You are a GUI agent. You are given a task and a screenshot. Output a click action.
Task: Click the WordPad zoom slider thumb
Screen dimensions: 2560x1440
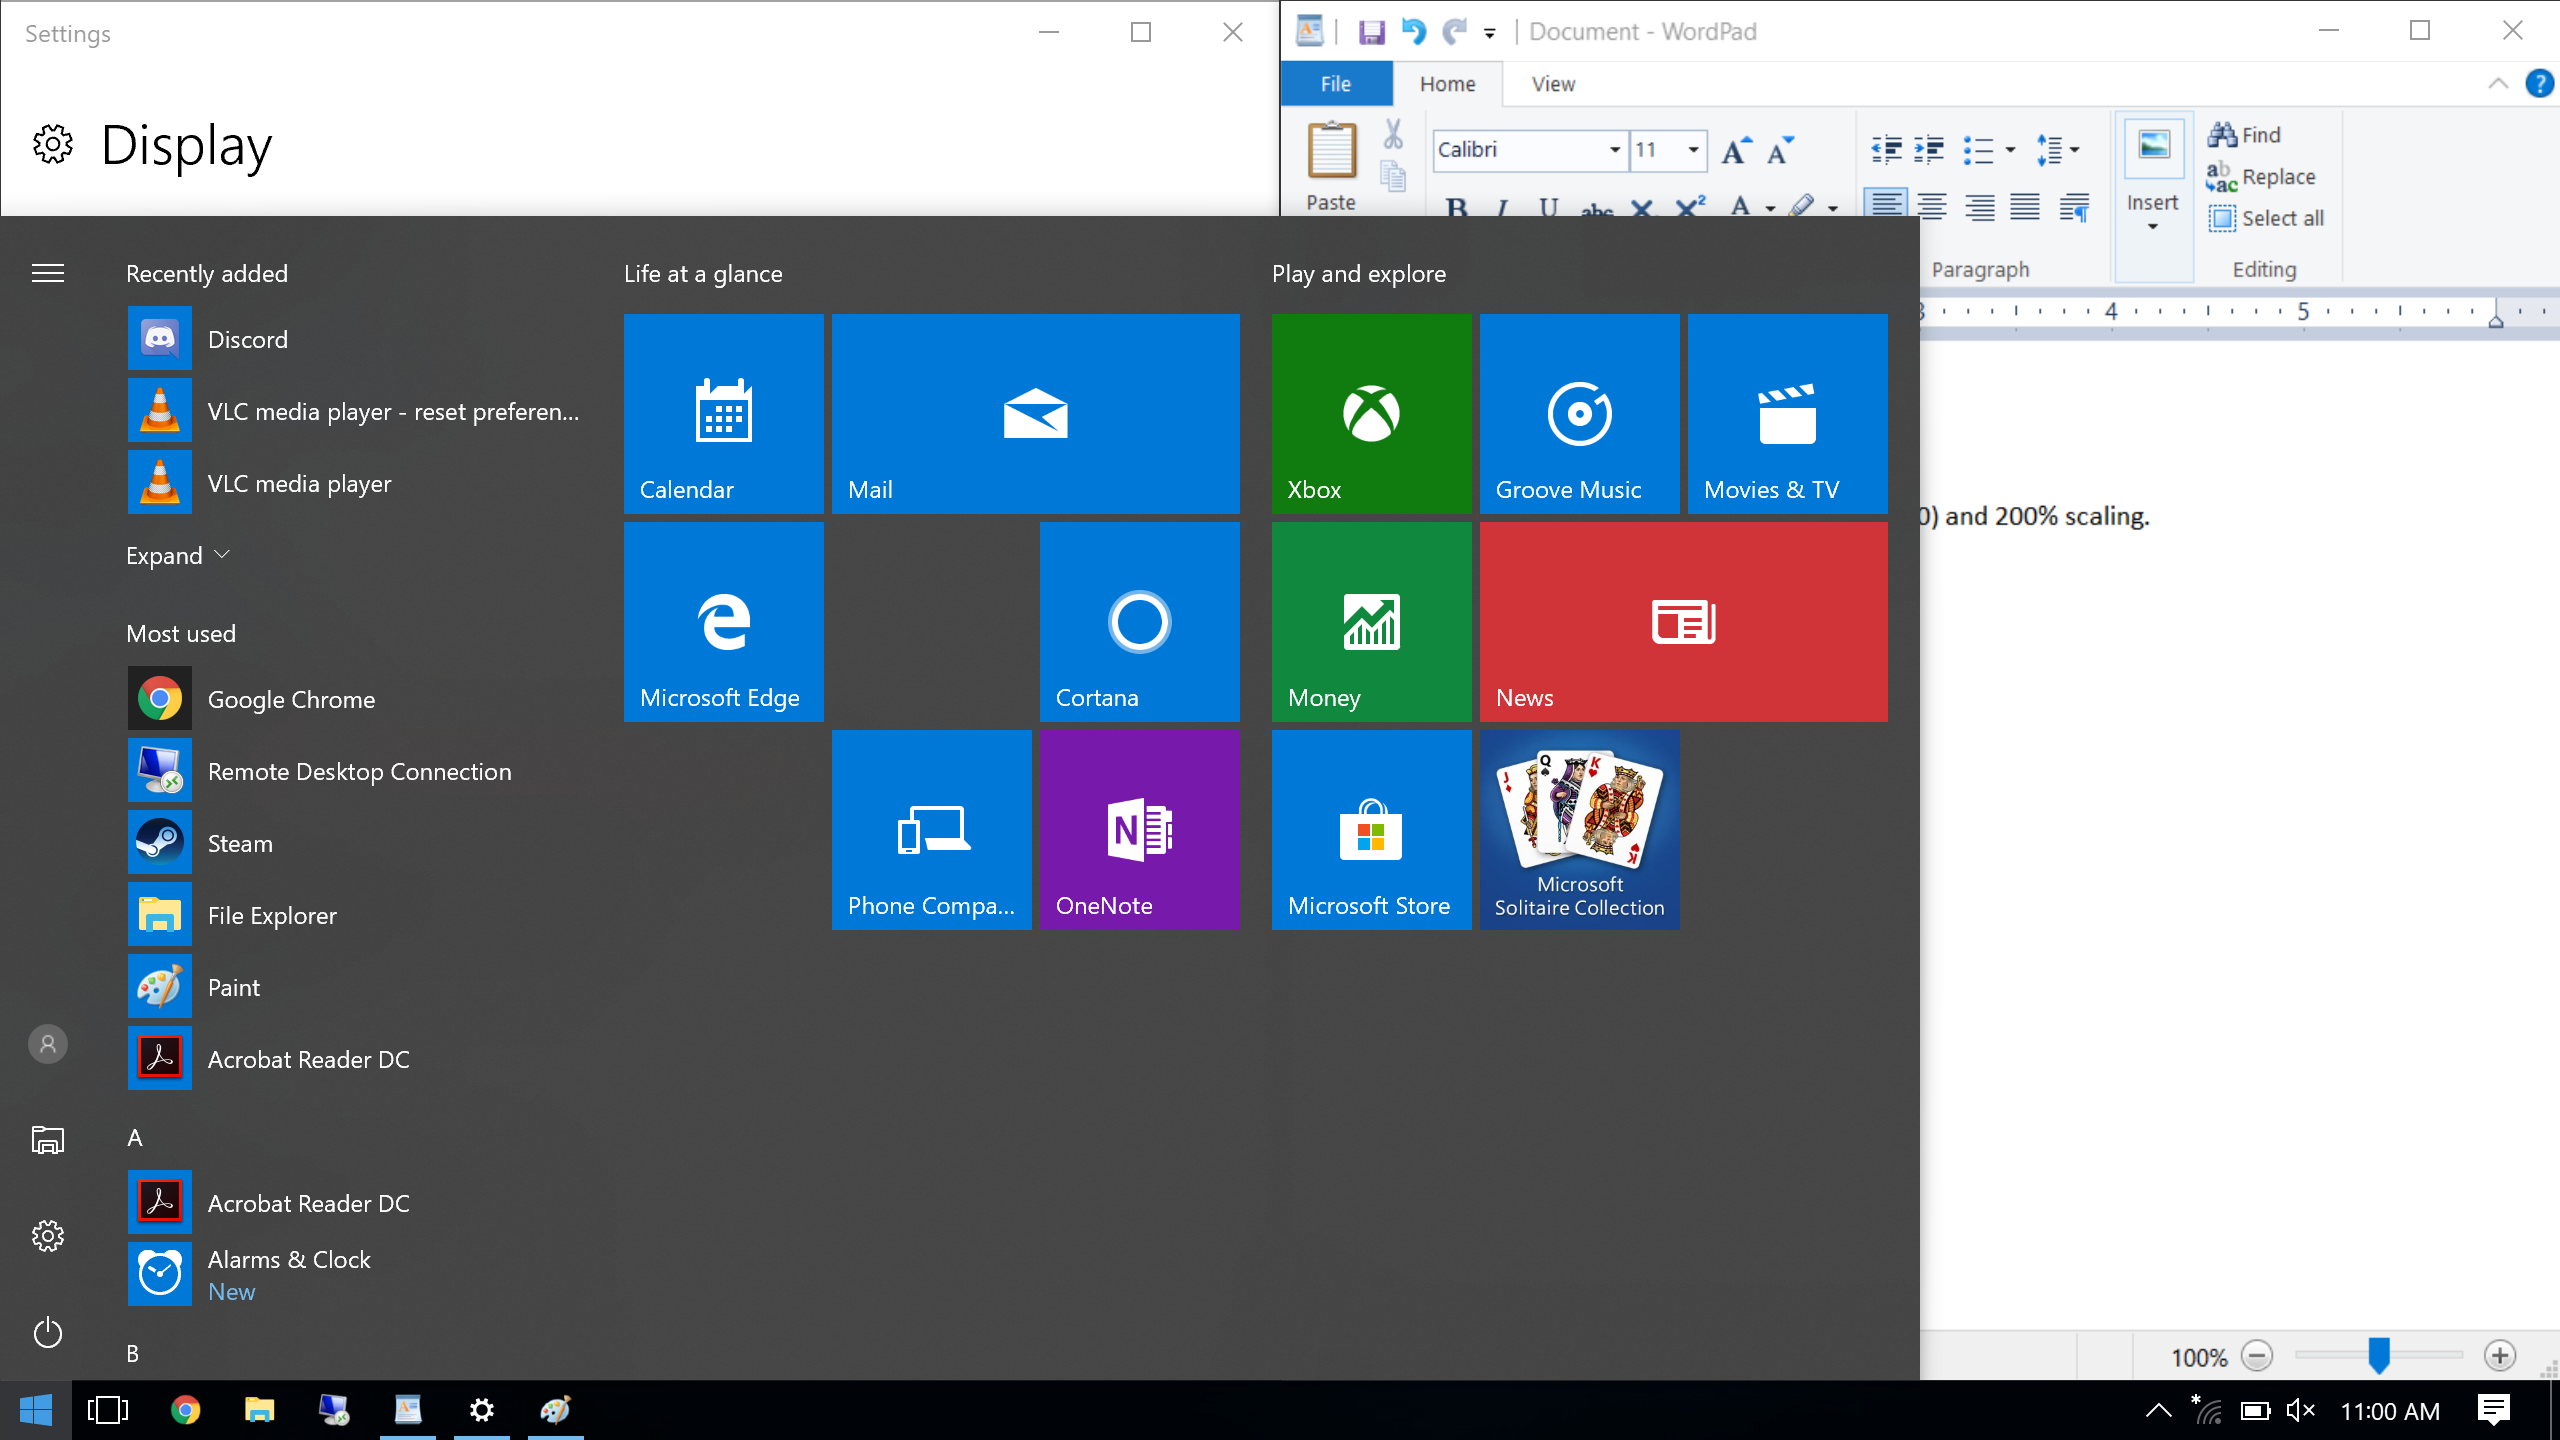[2379, 1355]
